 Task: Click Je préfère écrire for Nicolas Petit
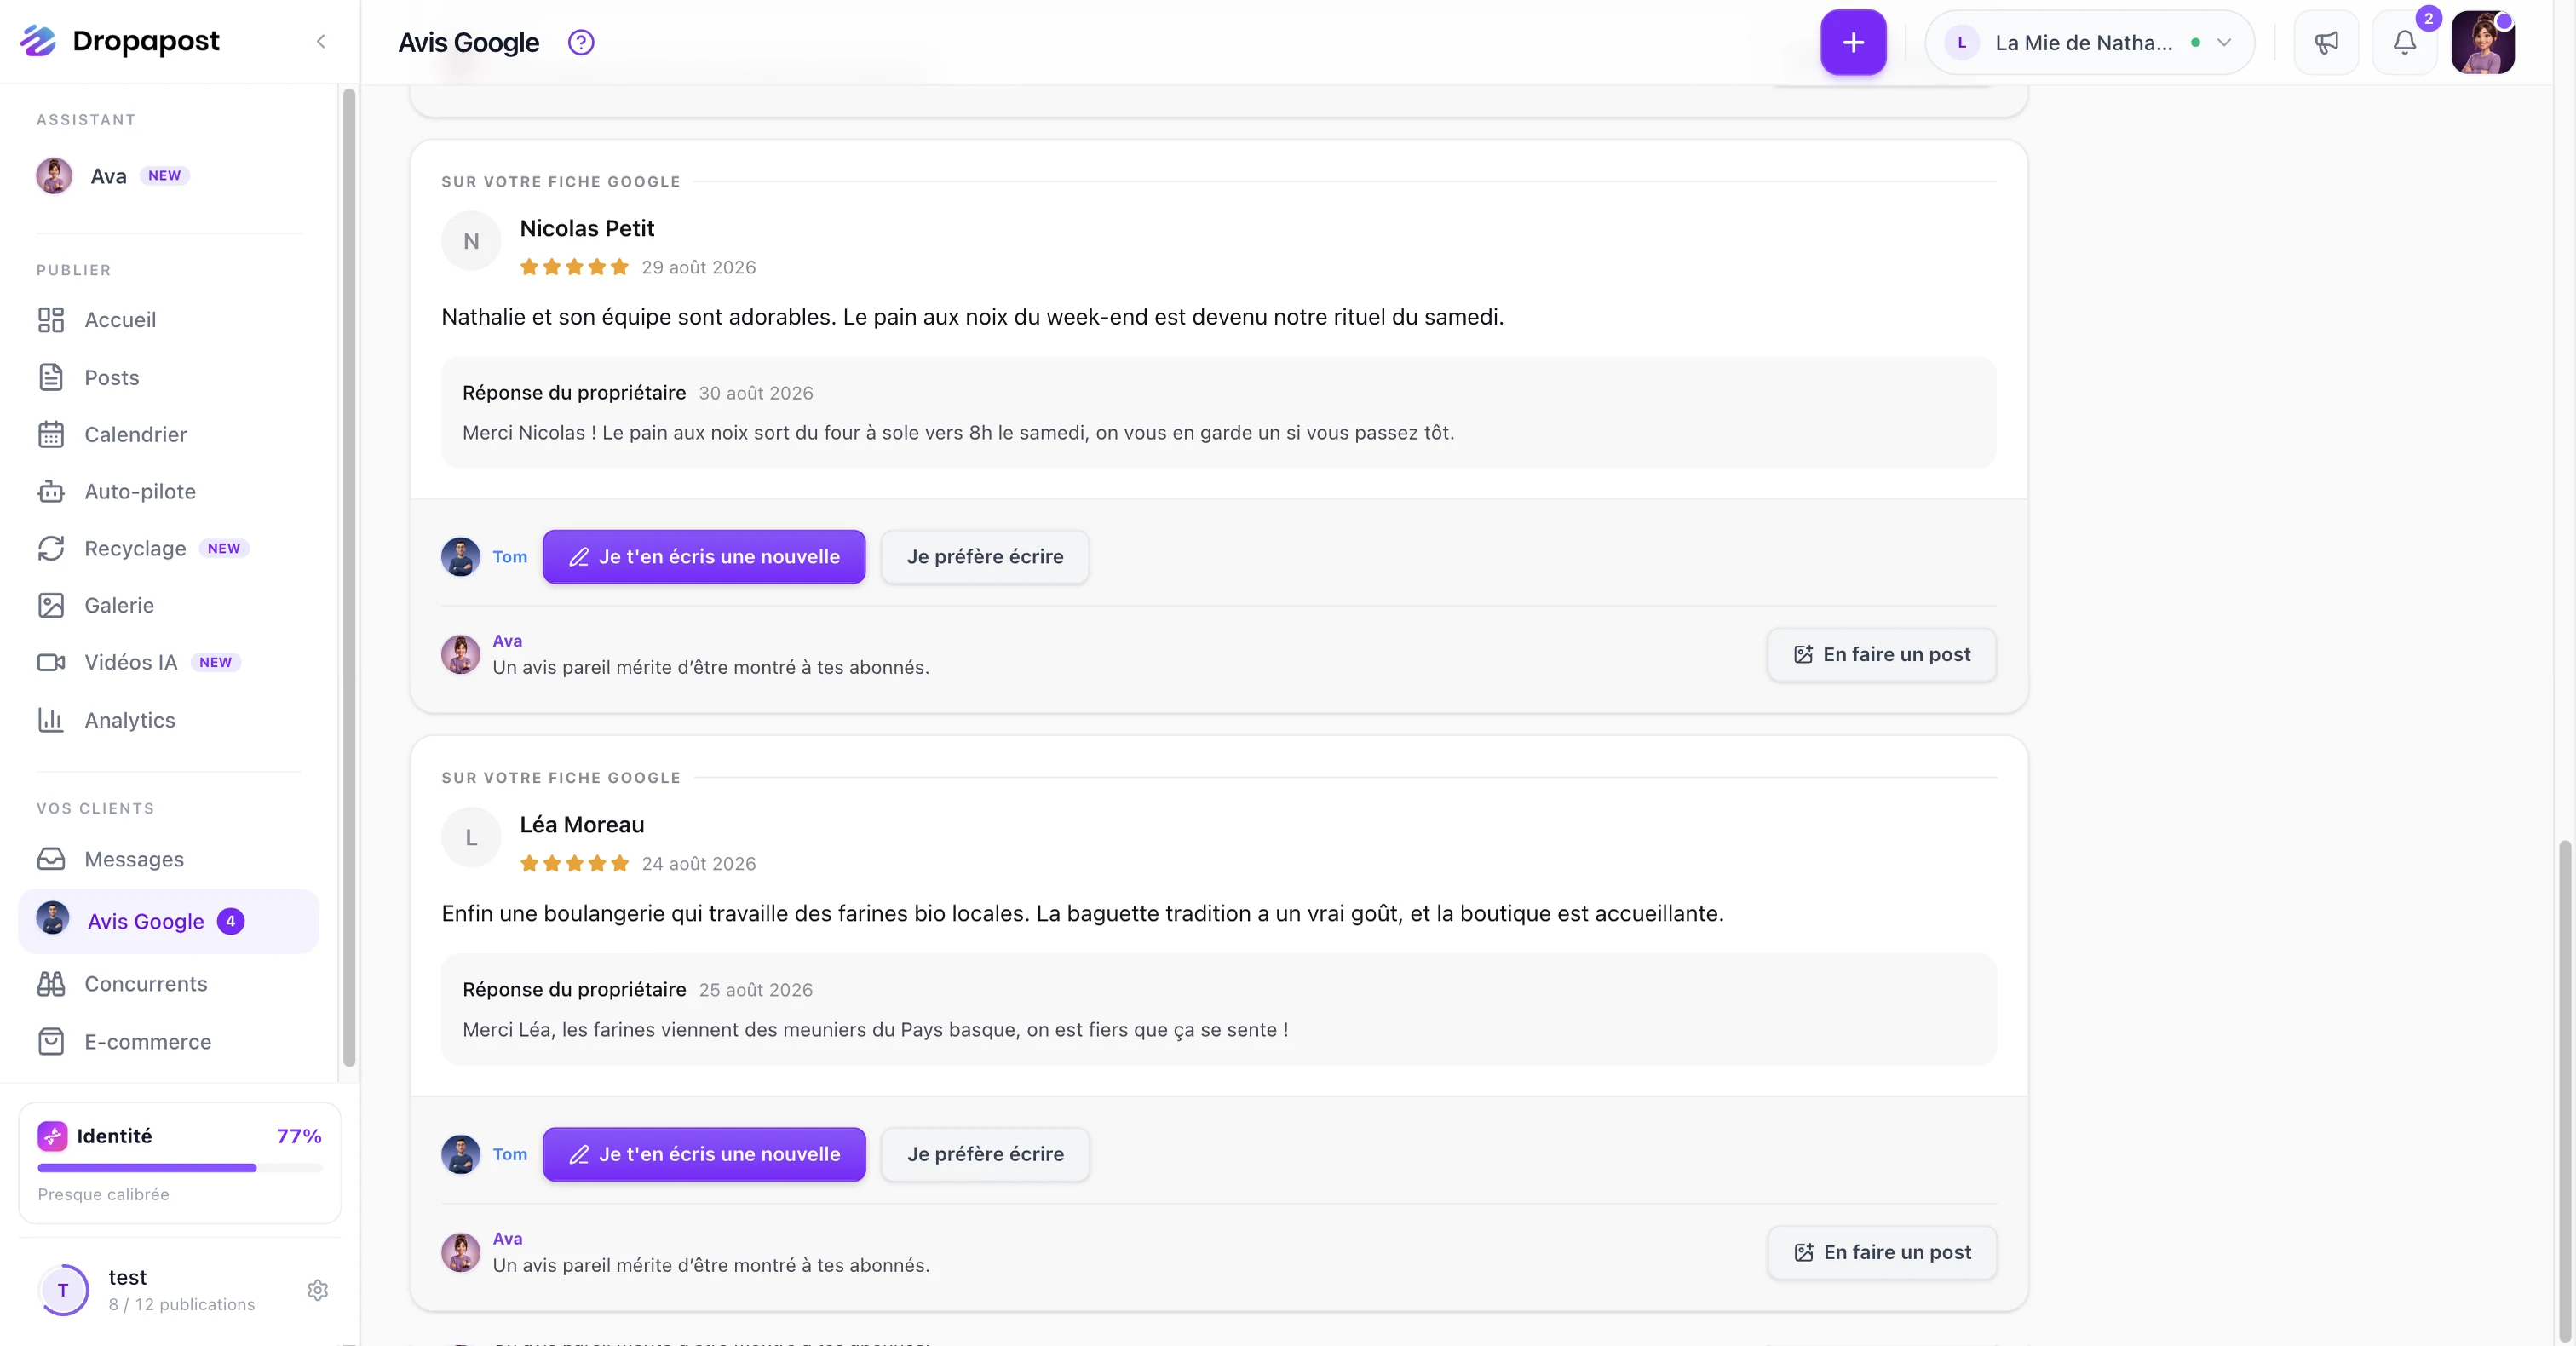click(985, 556)
